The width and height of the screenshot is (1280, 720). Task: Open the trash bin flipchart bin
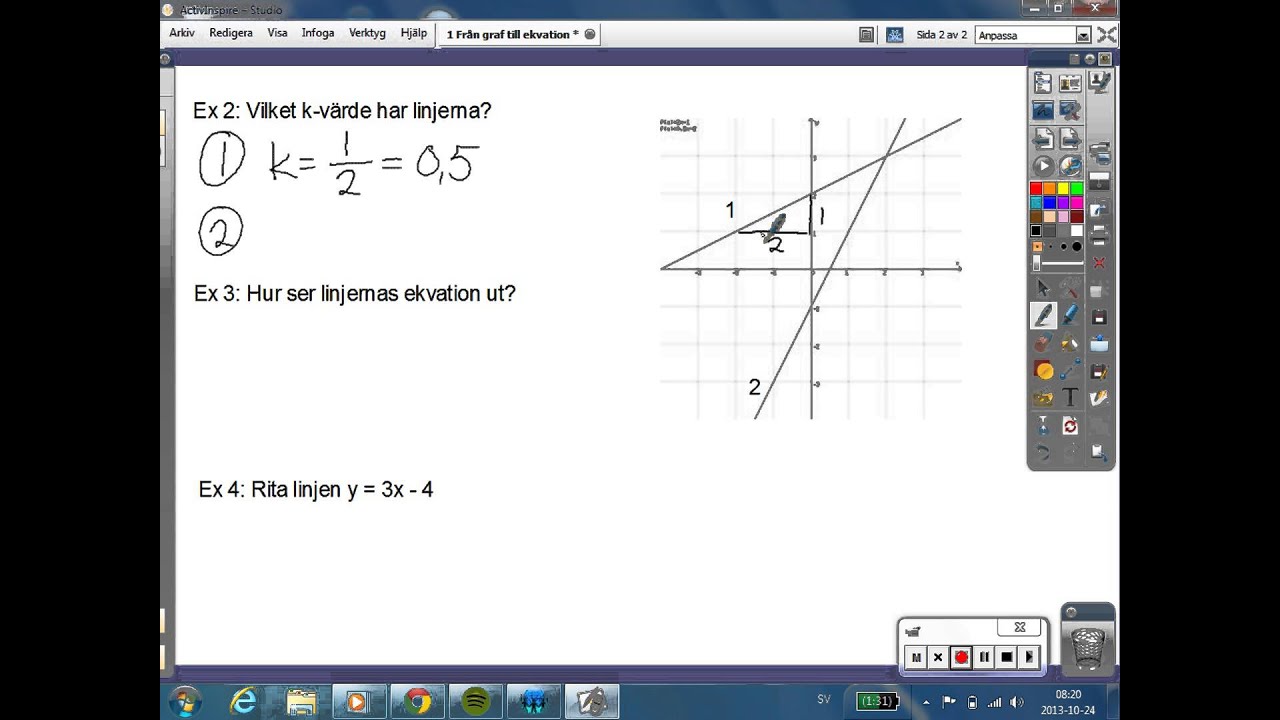pyautogui.click(x=1087, y=647)
